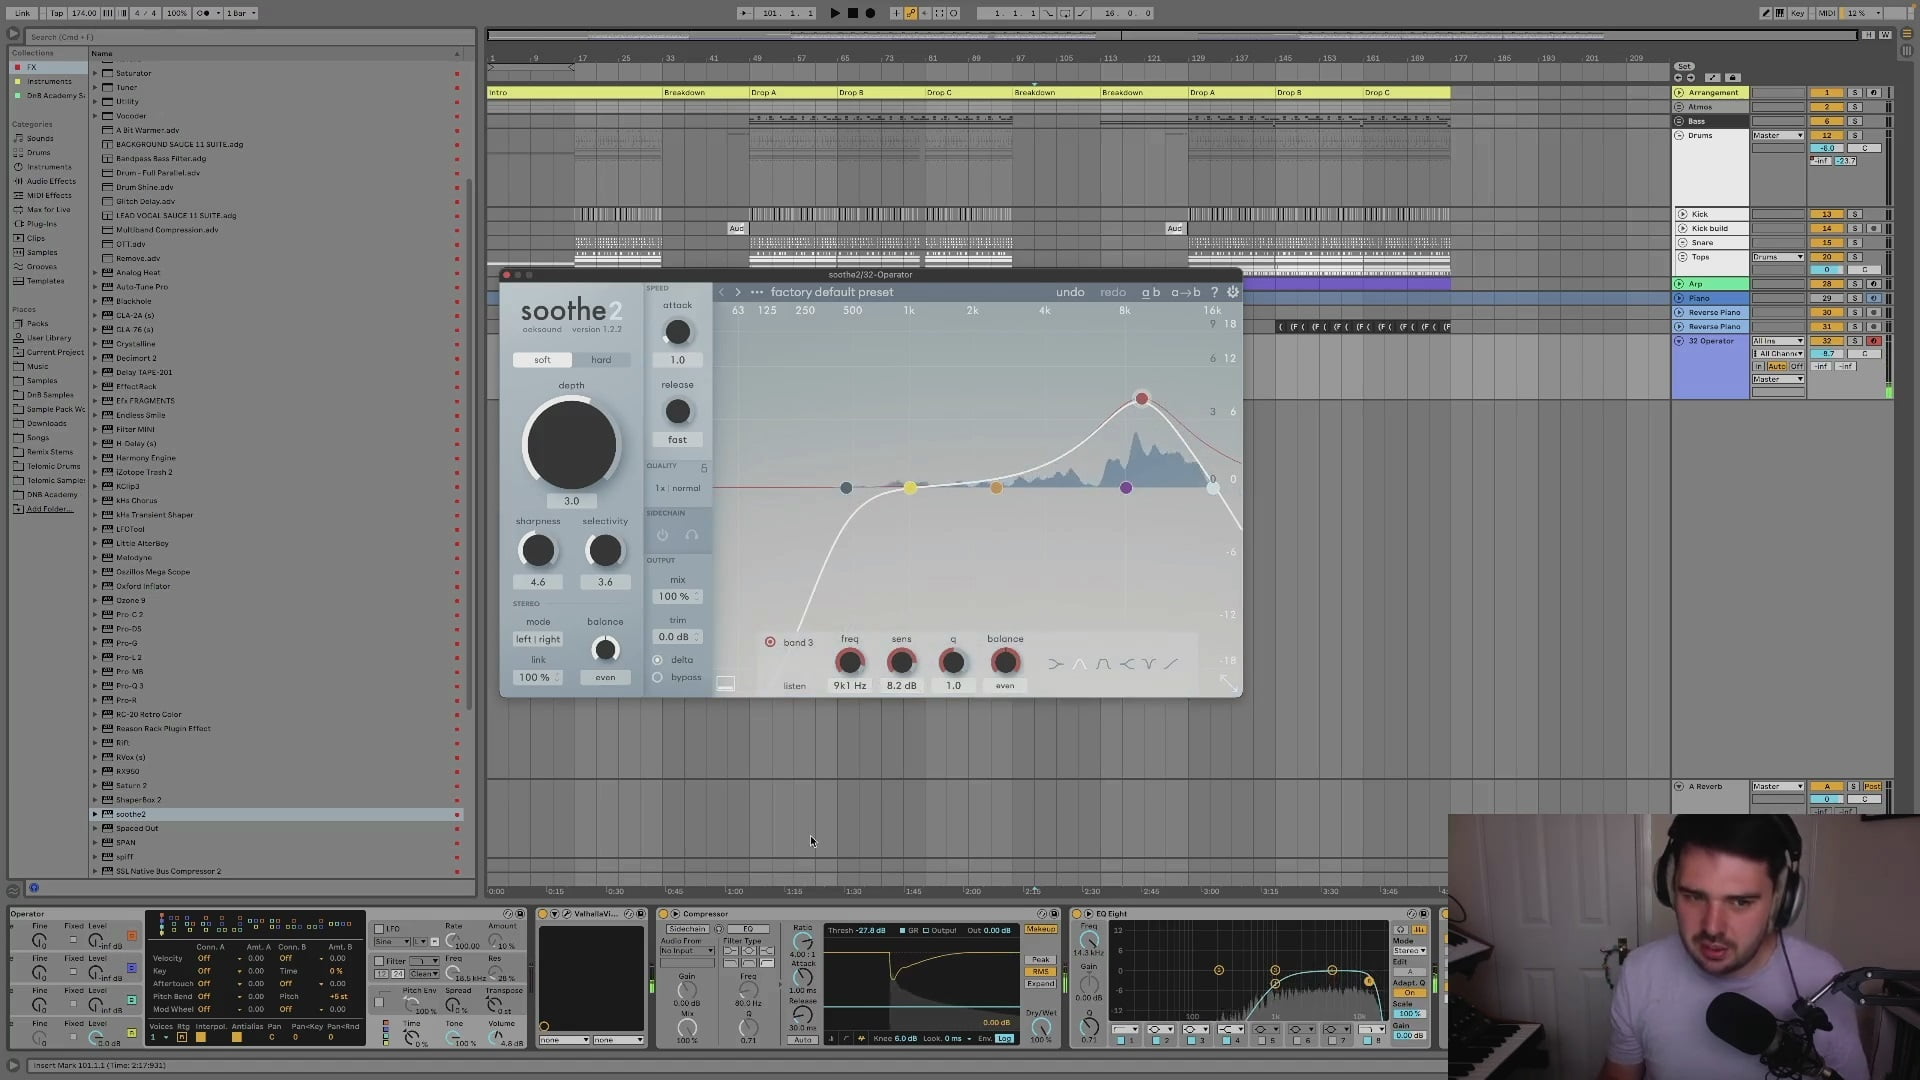Click the Tap tempo button
The height and width of the screenshot is (1080, 1920).
[x=57, y=13]
